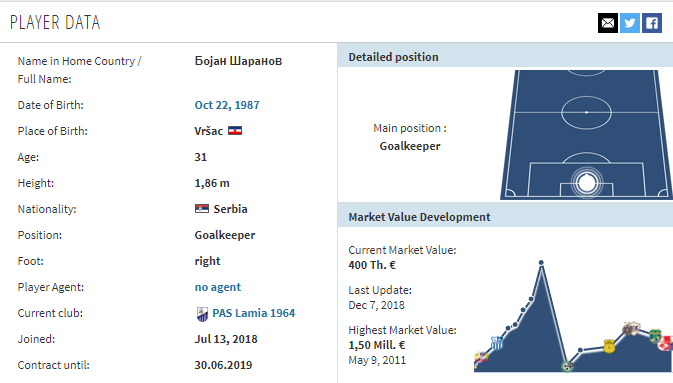The image size is (673, 383).
Task: Click the flag beside Vršac birthplace
Action: click(x=235, y=131)
